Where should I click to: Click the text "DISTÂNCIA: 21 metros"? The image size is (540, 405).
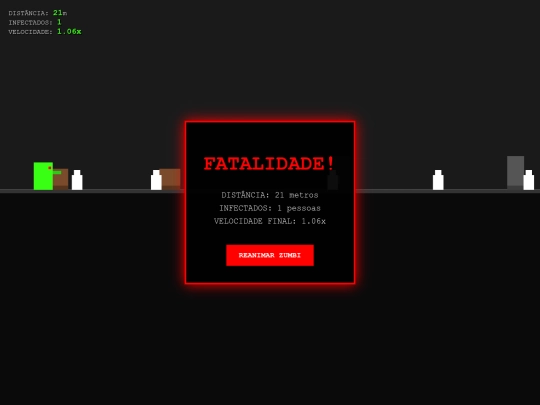pos(270,195)
